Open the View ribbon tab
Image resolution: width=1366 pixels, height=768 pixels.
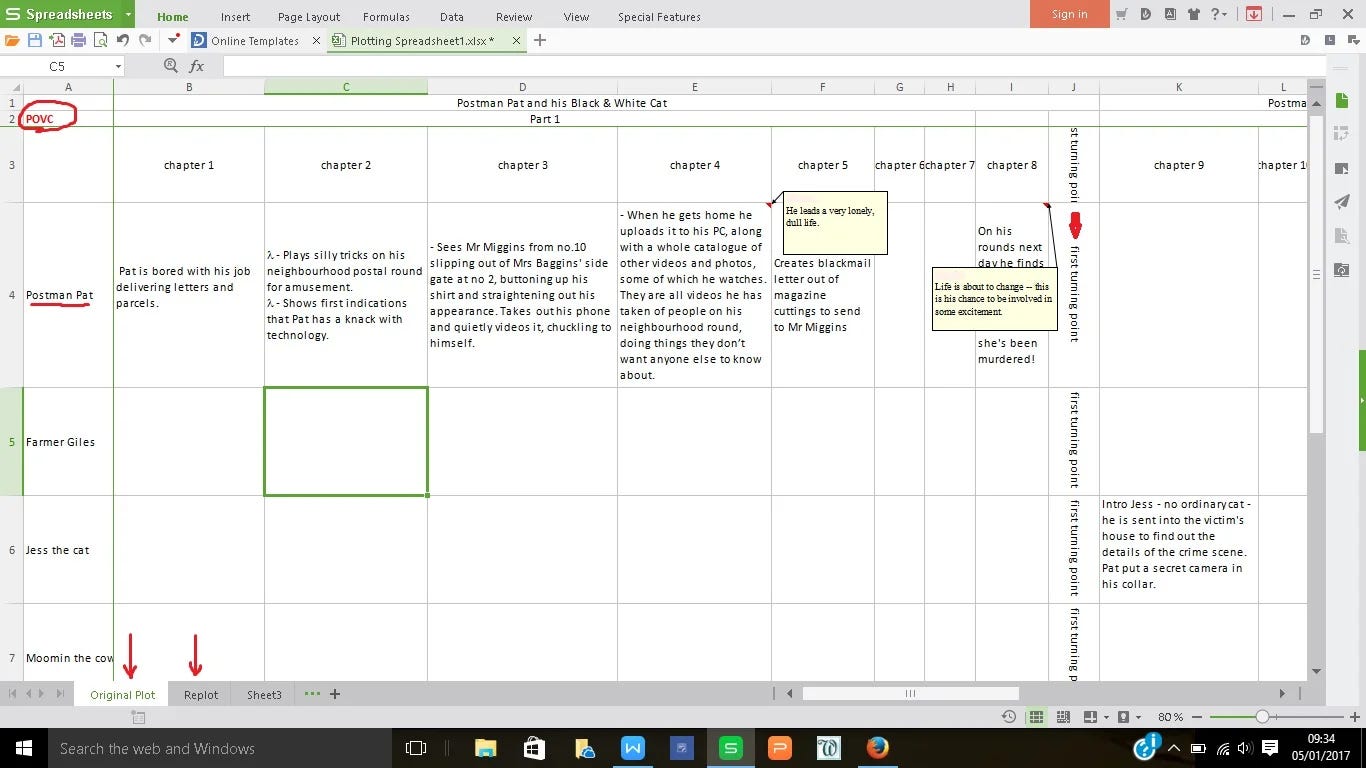pos(576,16)
